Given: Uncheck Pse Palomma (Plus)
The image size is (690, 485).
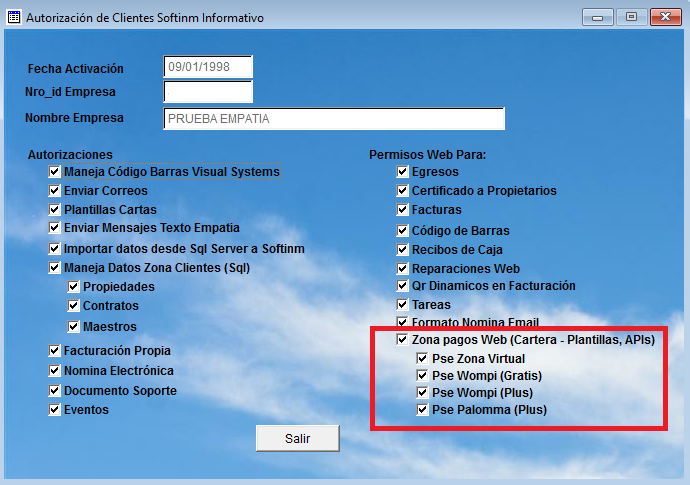Looking at the screenshot, I should pos(422,410).
